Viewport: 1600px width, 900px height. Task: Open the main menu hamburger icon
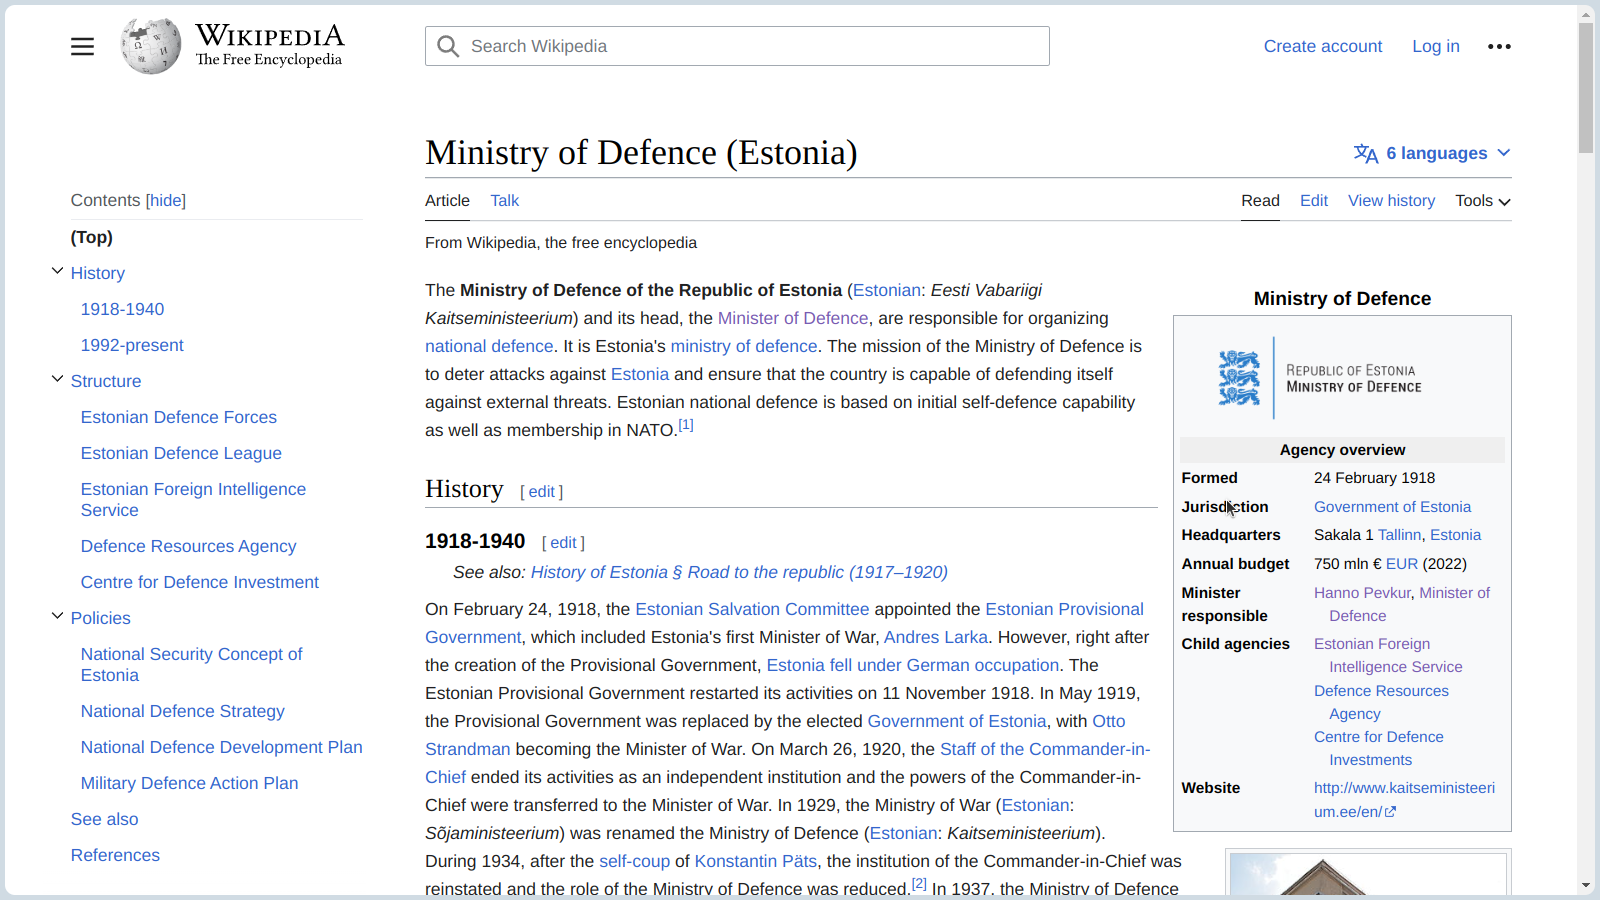coord(82,47)
